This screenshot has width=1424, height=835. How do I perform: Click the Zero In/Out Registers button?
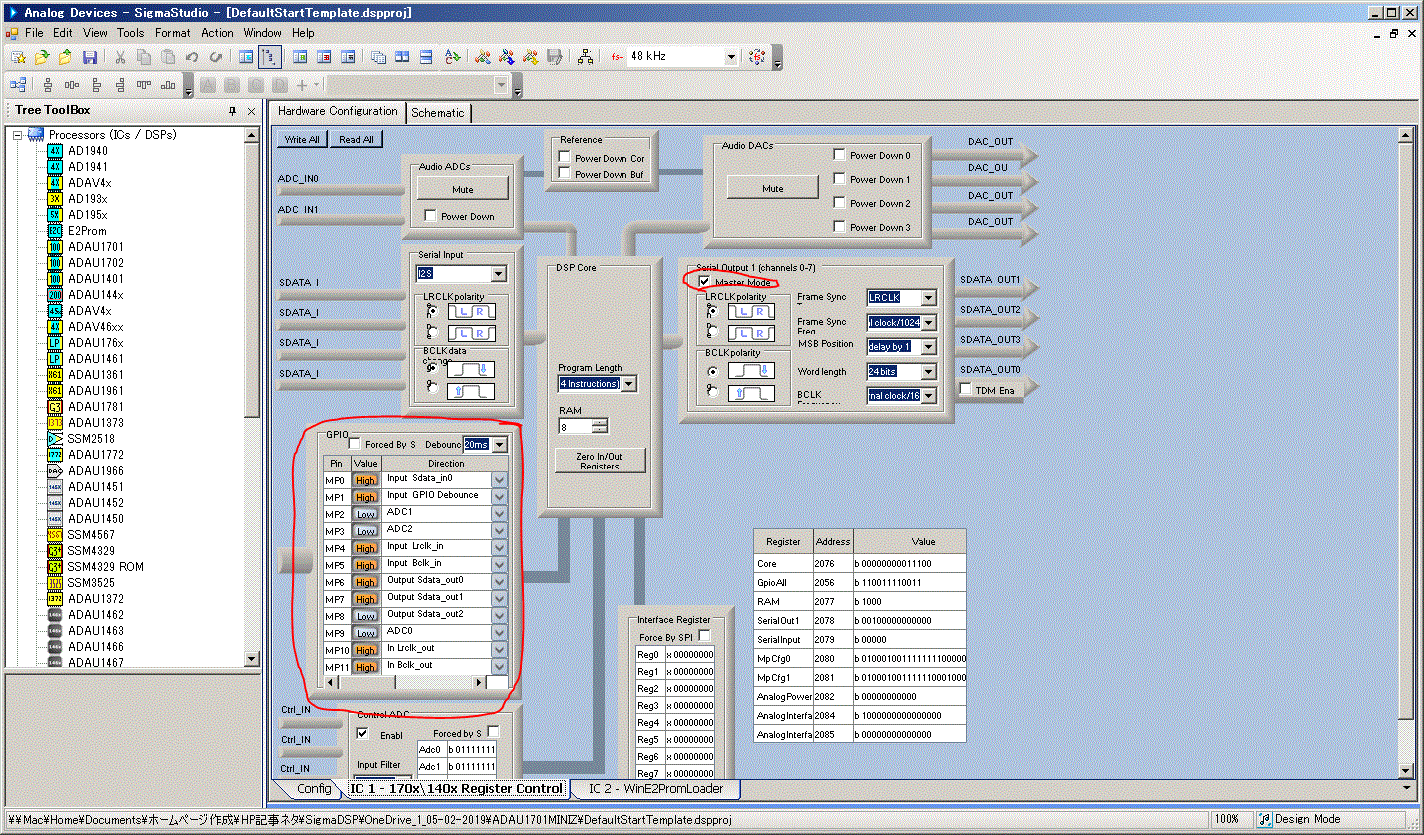point(600,460)
